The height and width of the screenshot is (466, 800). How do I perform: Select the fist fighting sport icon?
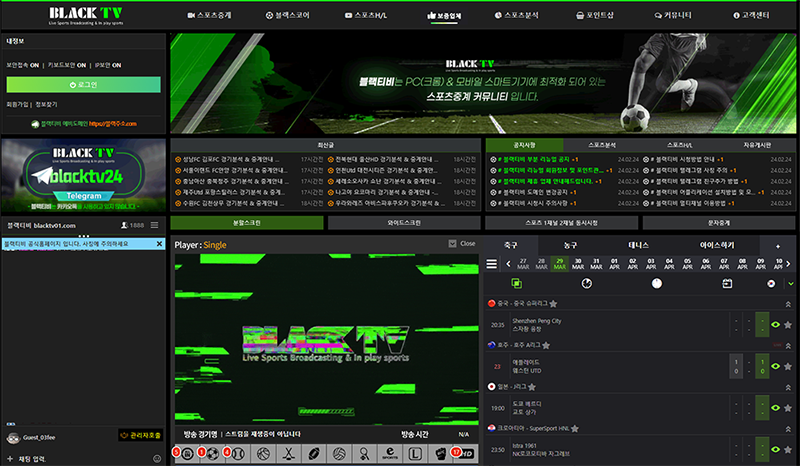click(x=440, y=453)
